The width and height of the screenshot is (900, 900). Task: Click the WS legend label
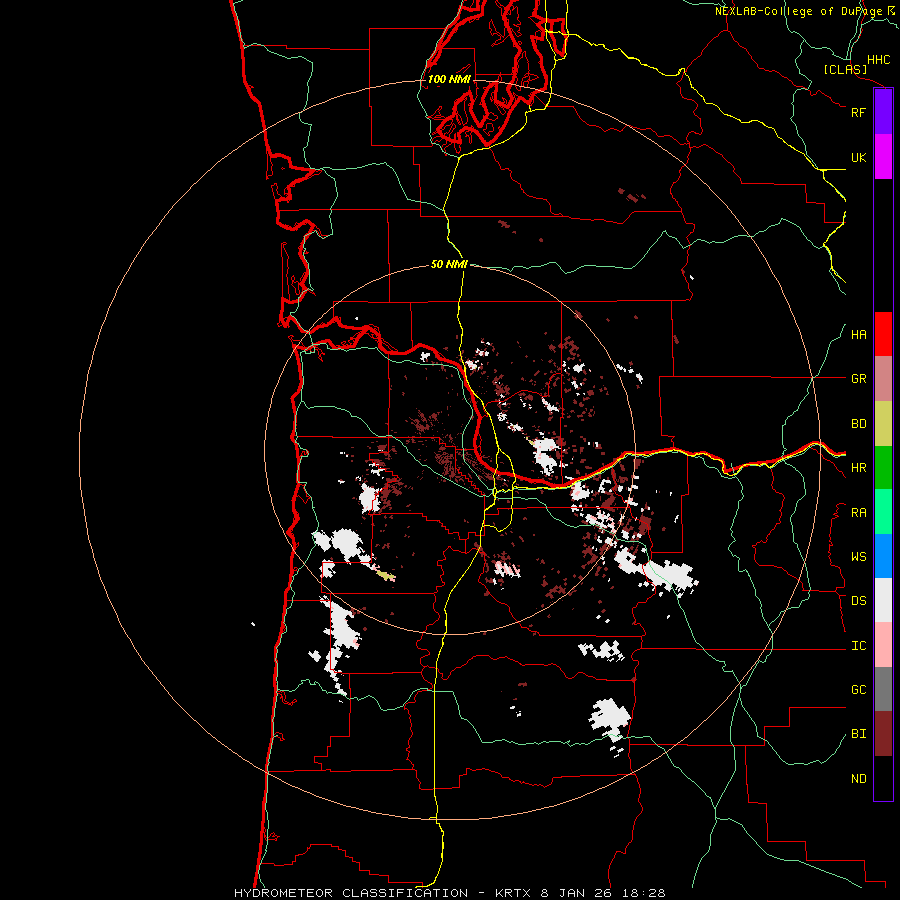858,557
